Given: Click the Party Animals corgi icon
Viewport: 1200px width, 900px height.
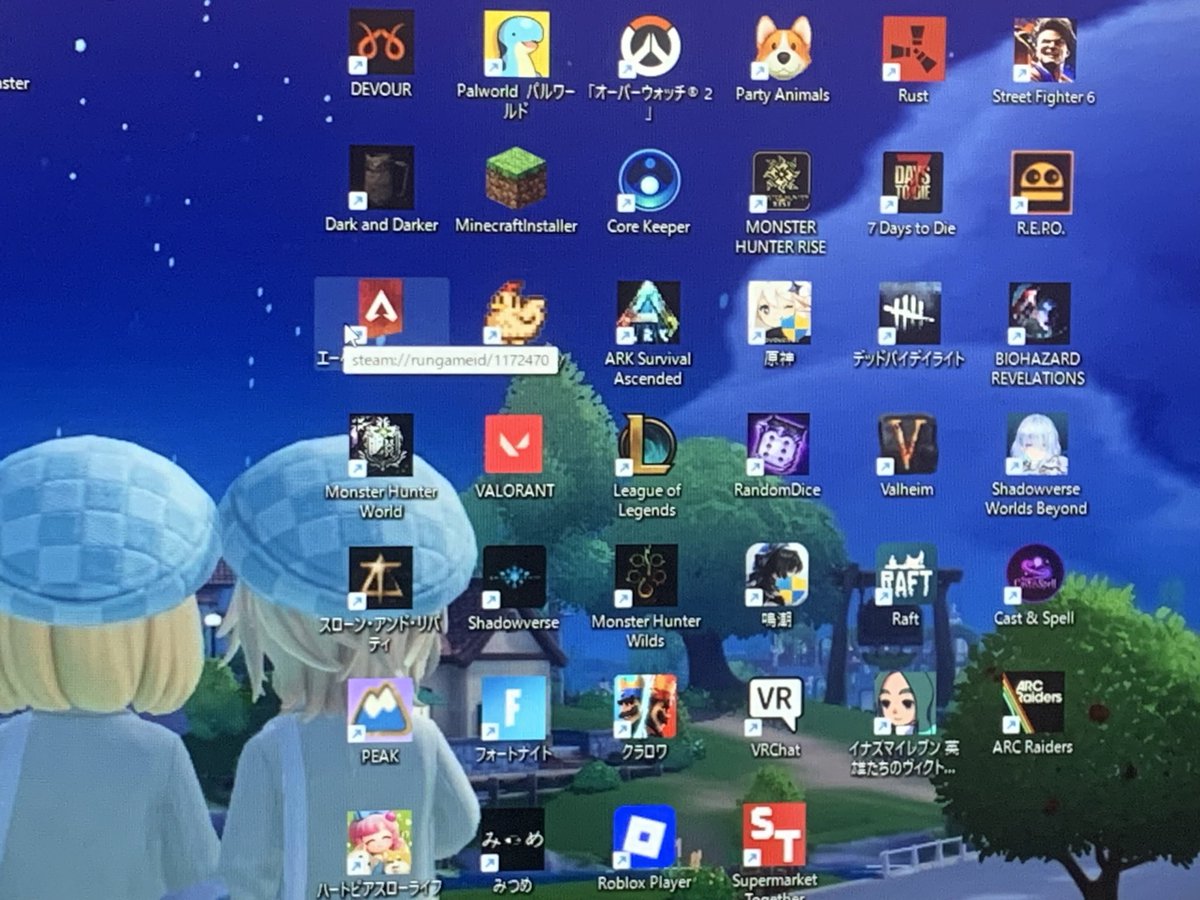Looking at the screenshot, I should tap(783, 48).
